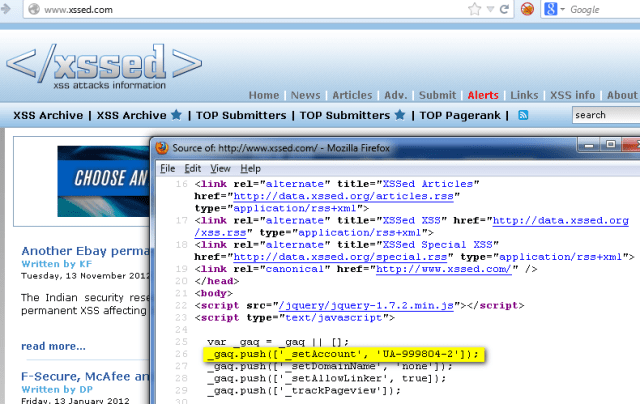Click the 'Written by KF' author text

57,264
